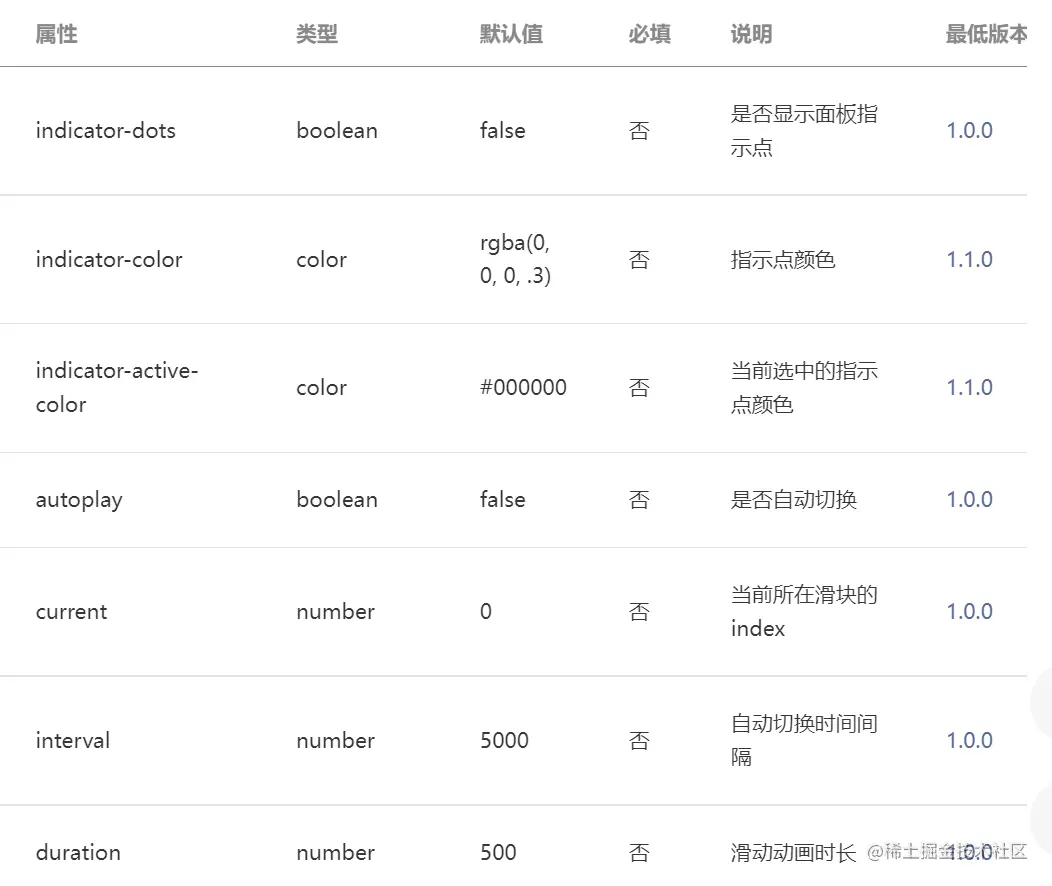Select 否 in the duration row
1052x886 pixels.
639,852
